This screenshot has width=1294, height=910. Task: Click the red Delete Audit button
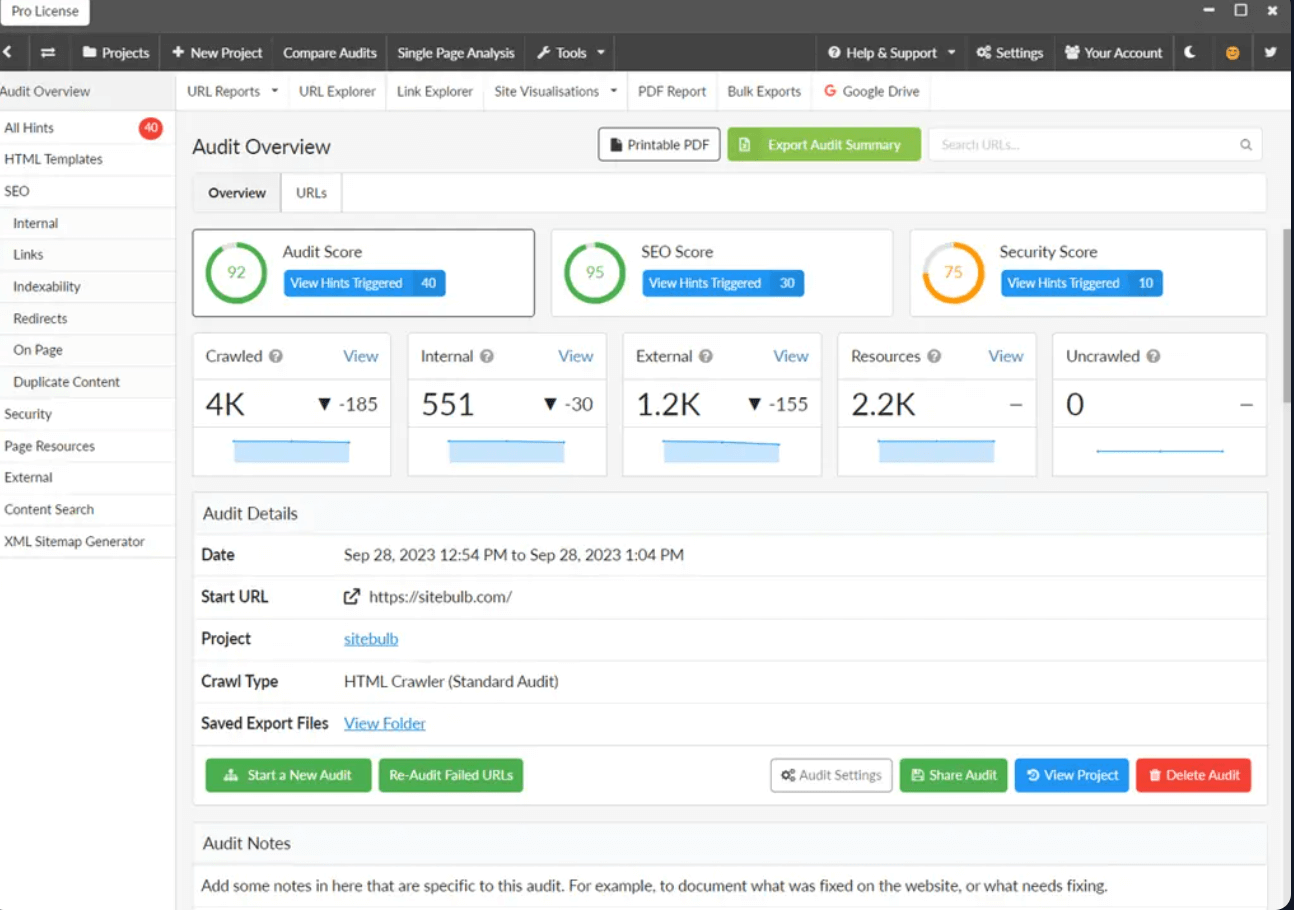pos(1192,775)
